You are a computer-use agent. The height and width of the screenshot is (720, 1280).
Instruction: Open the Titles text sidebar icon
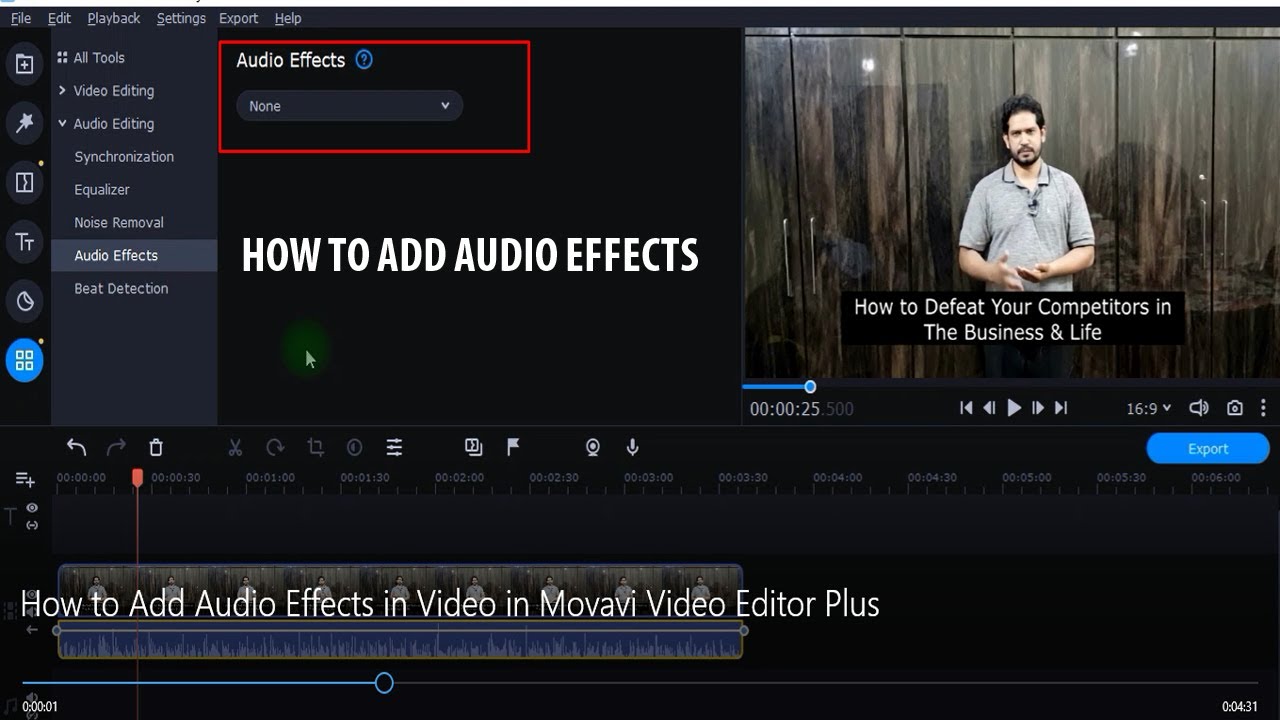tap(25, 241)
